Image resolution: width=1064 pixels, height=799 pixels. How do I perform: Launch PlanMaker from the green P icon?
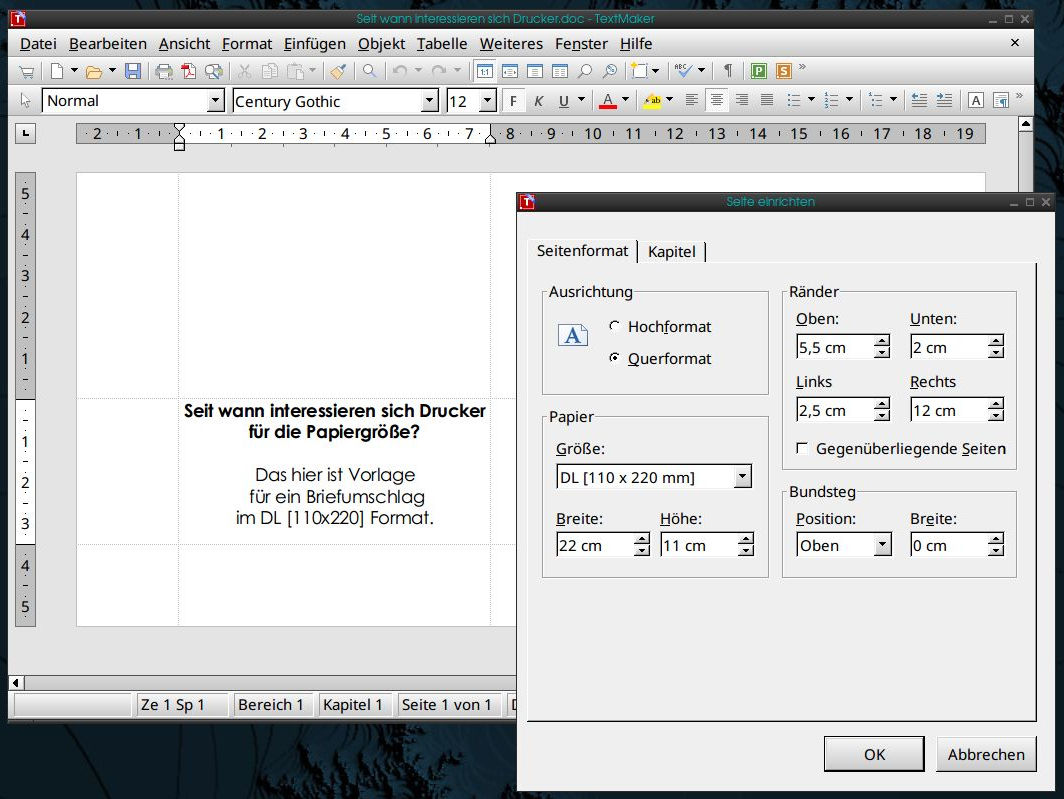[759, 71]
